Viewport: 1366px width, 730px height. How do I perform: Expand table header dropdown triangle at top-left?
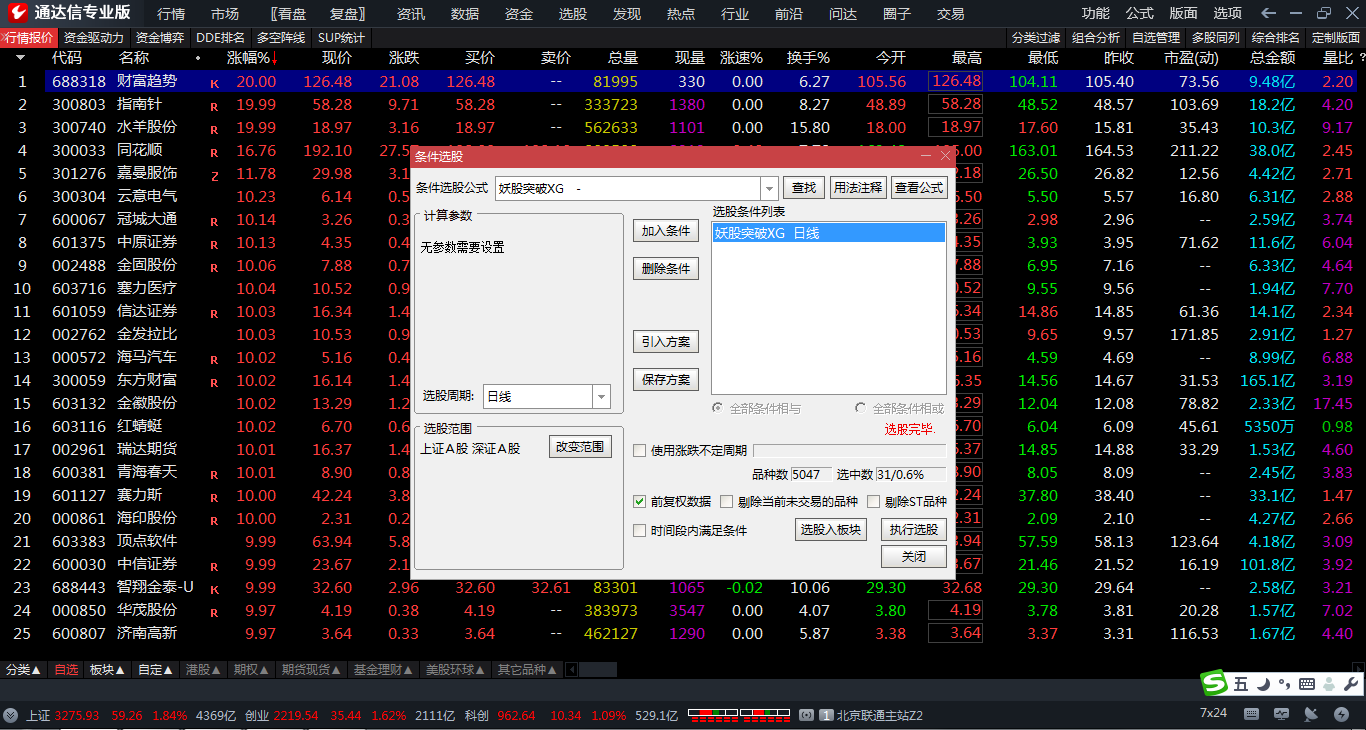[20, 58]
